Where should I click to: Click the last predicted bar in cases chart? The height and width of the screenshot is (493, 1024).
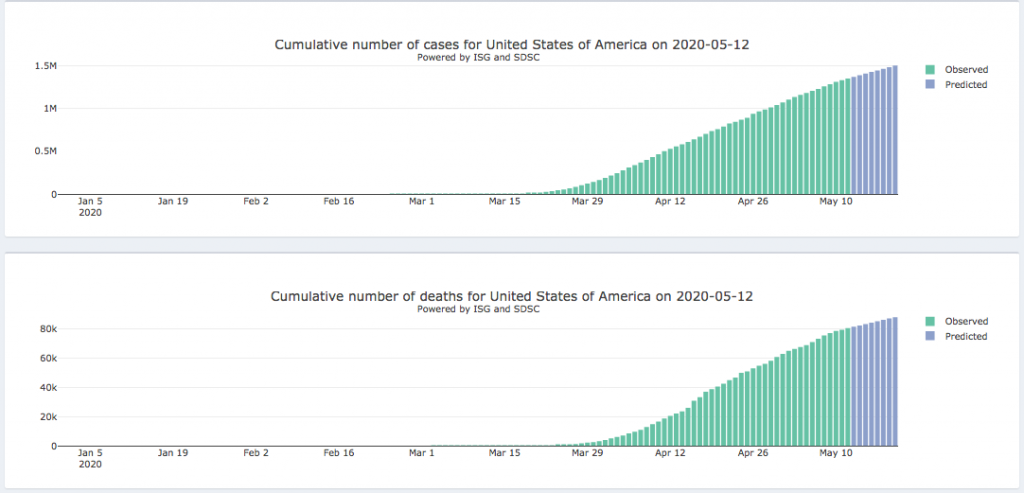coord(894,130)
